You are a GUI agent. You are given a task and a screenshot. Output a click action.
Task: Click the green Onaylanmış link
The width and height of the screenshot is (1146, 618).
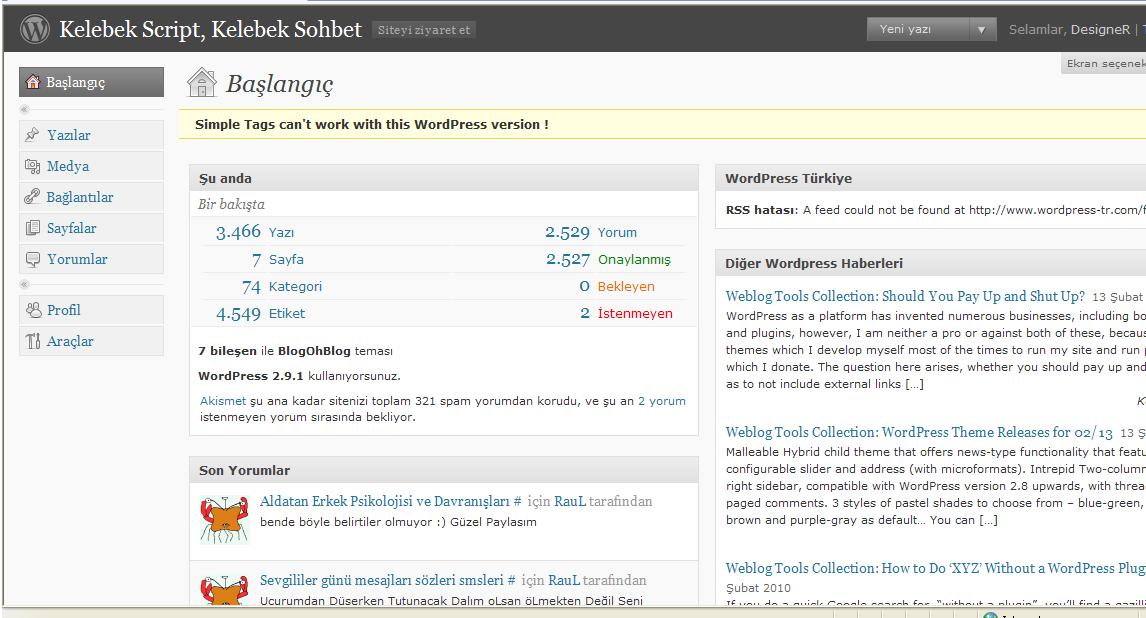634,259
